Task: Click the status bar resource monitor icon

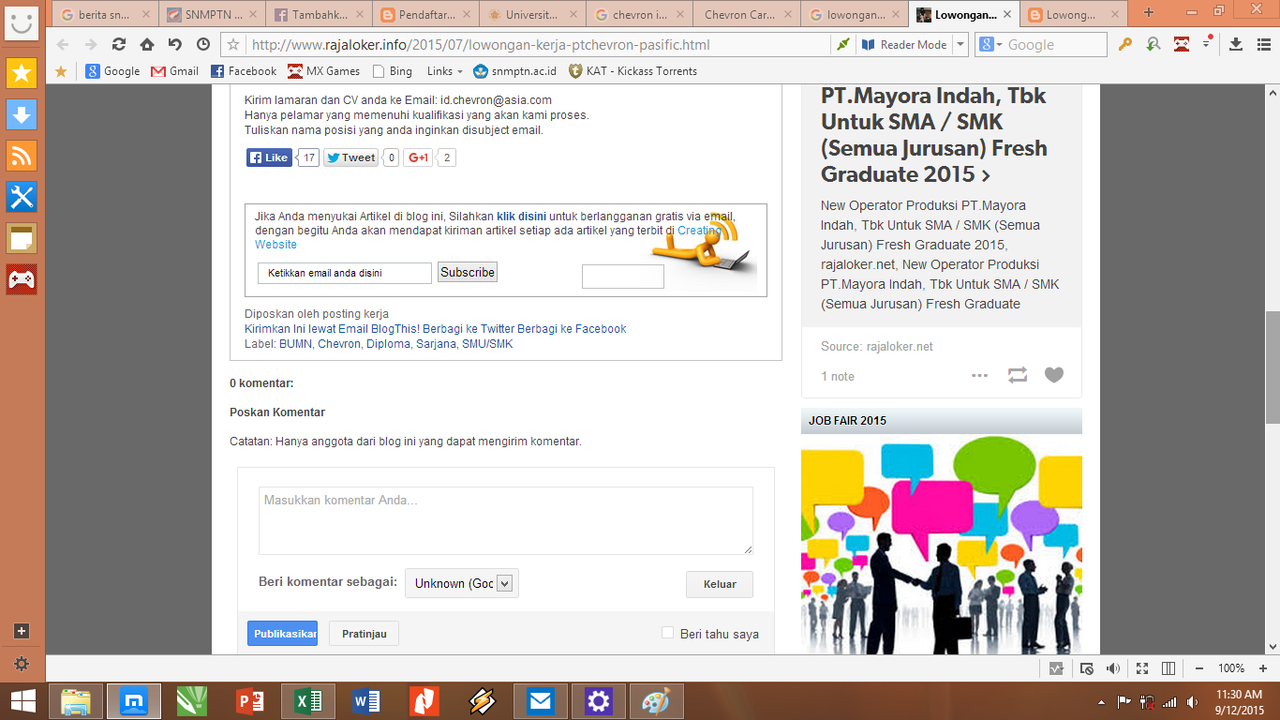Action: (1057, 668)
